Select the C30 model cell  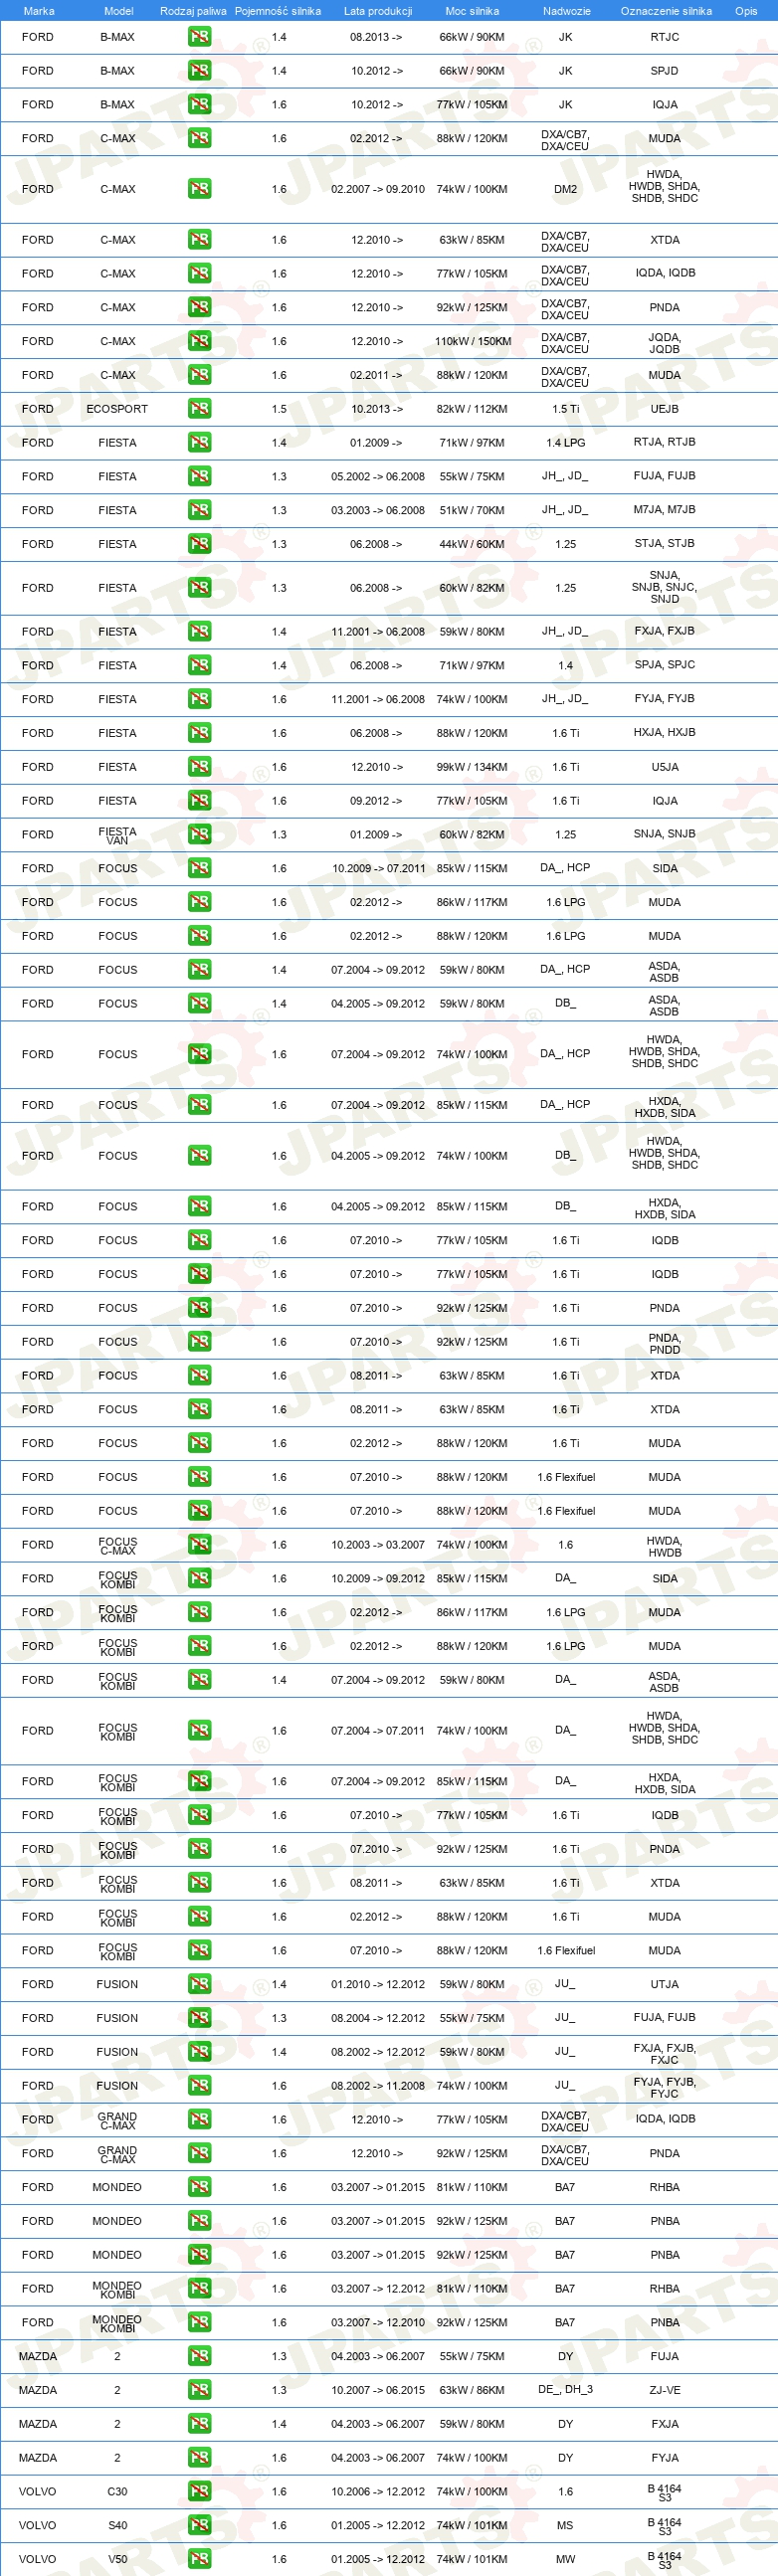click(117, 2492)
